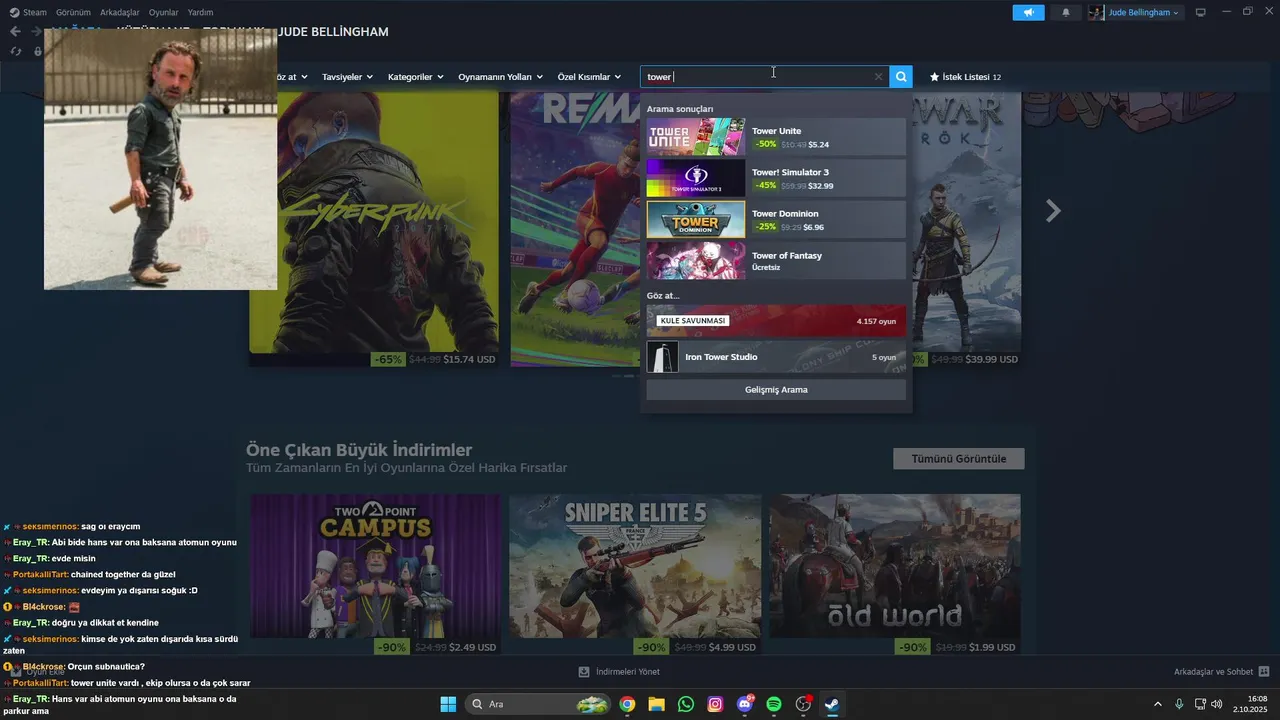
Task: Click the Tower Dominion result thumbnail image
Action: click(x=696, y=220)
